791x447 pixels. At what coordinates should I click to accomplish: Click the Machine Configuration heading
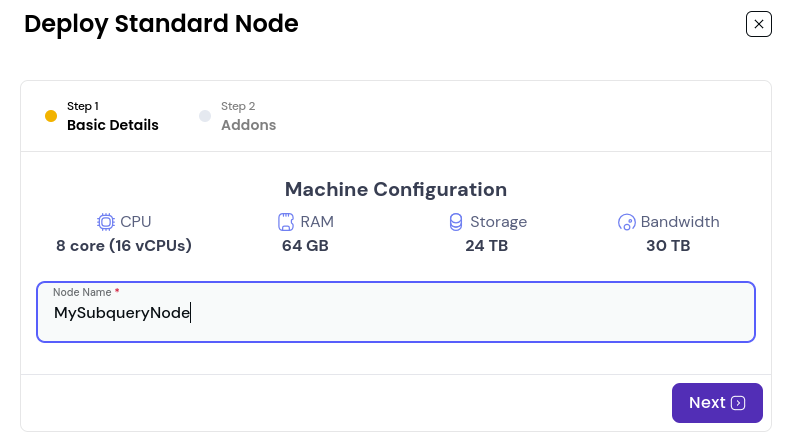click(396, 189)
